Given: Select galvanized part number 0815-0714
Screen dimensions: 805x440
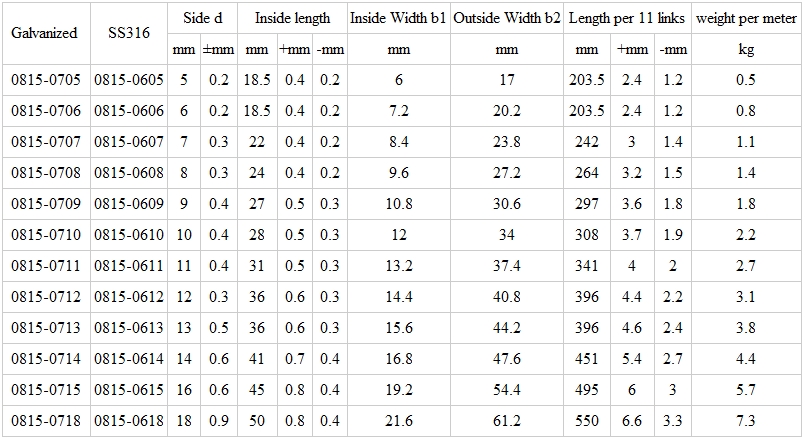Looking at the screenshot, I should 44,359.
